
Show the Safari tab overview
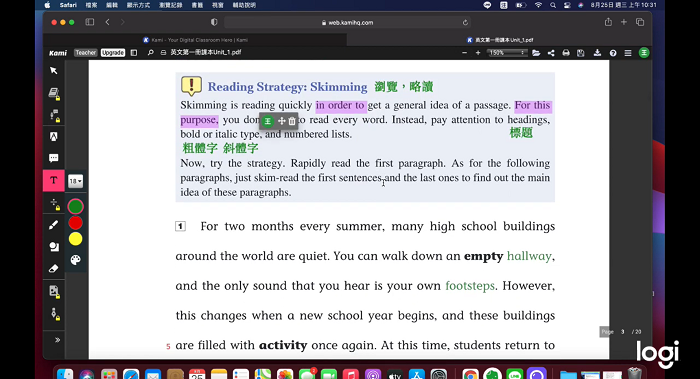[x=640, y=22]
